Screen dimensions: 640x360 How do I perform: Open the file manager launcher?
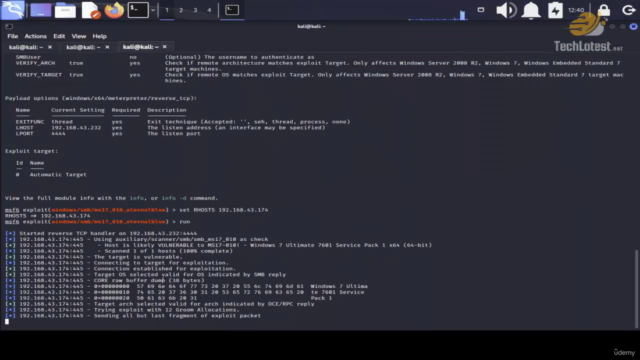click(x=65, y=10)
